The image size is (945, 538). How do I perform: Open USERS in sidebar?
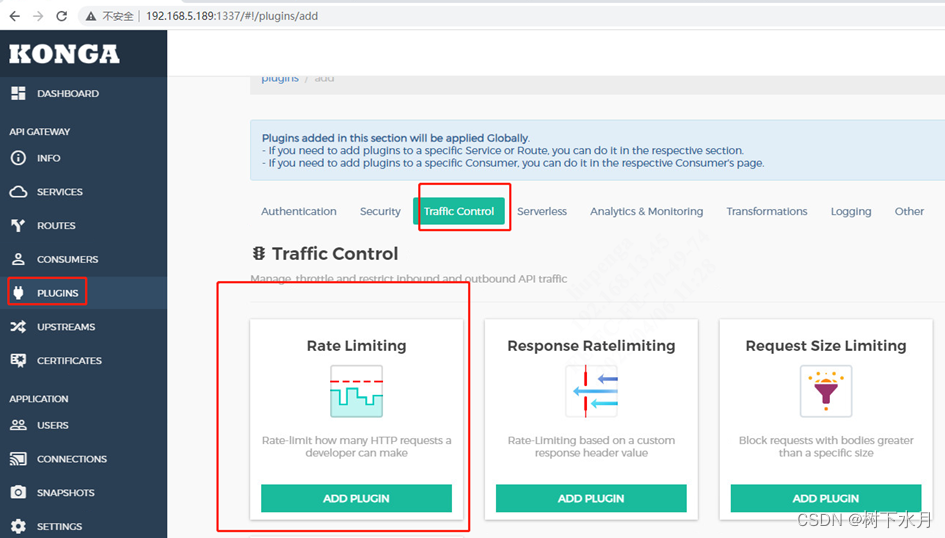click(x=52, y=425)
